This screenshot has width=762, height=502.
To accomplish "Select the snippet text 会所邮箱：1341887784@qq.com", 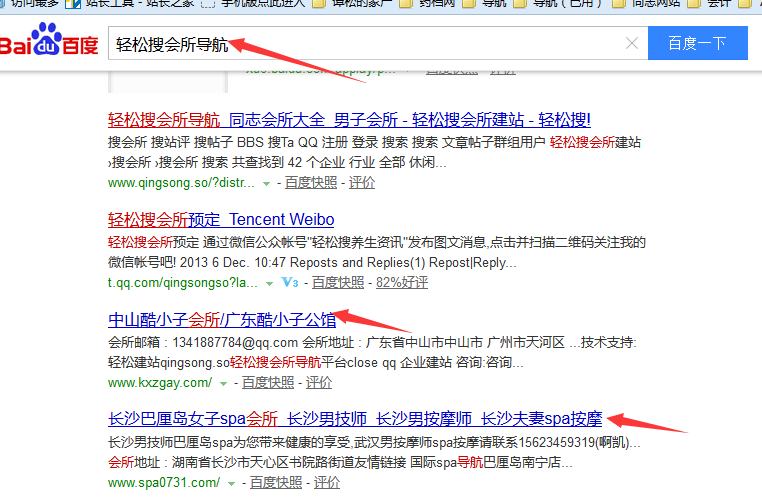I will pyautogui.click(x=203, y=343).
